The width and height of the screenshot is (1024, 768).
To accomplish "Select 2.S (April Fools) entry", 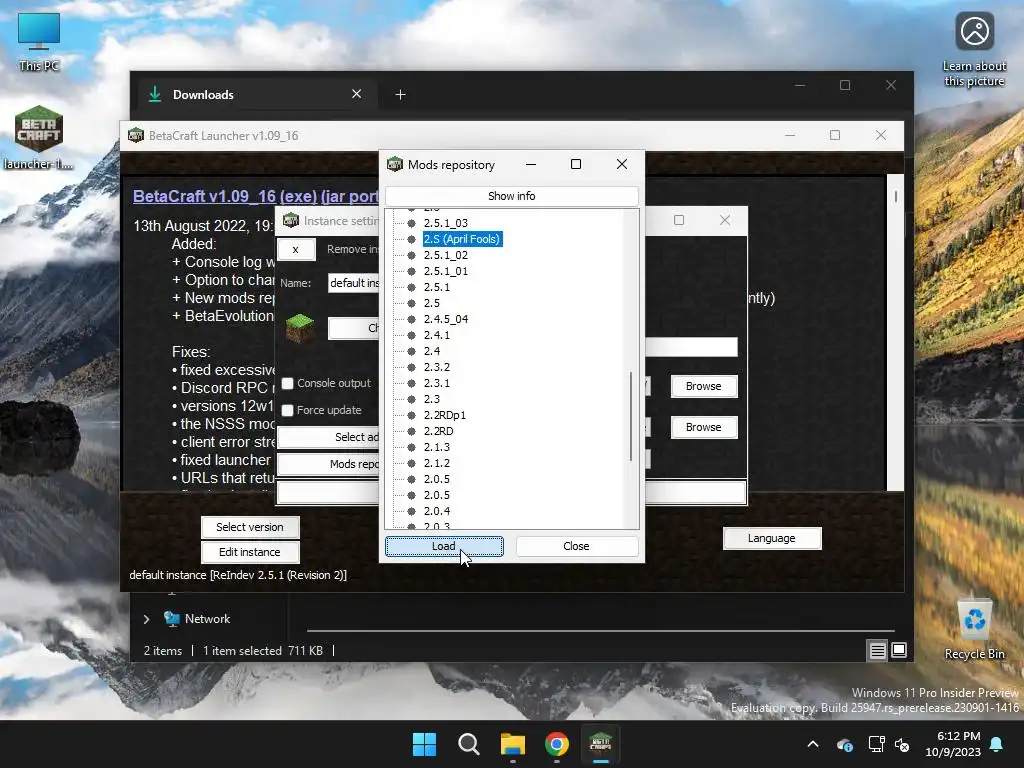I will (462, 239).
